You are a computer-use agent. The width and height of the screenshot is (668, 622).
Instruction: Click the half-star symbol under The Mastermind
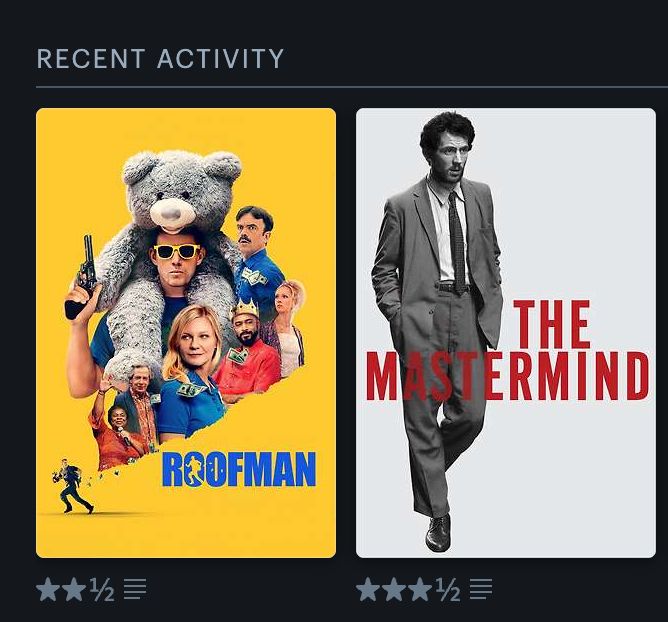[x=448, y=590]
